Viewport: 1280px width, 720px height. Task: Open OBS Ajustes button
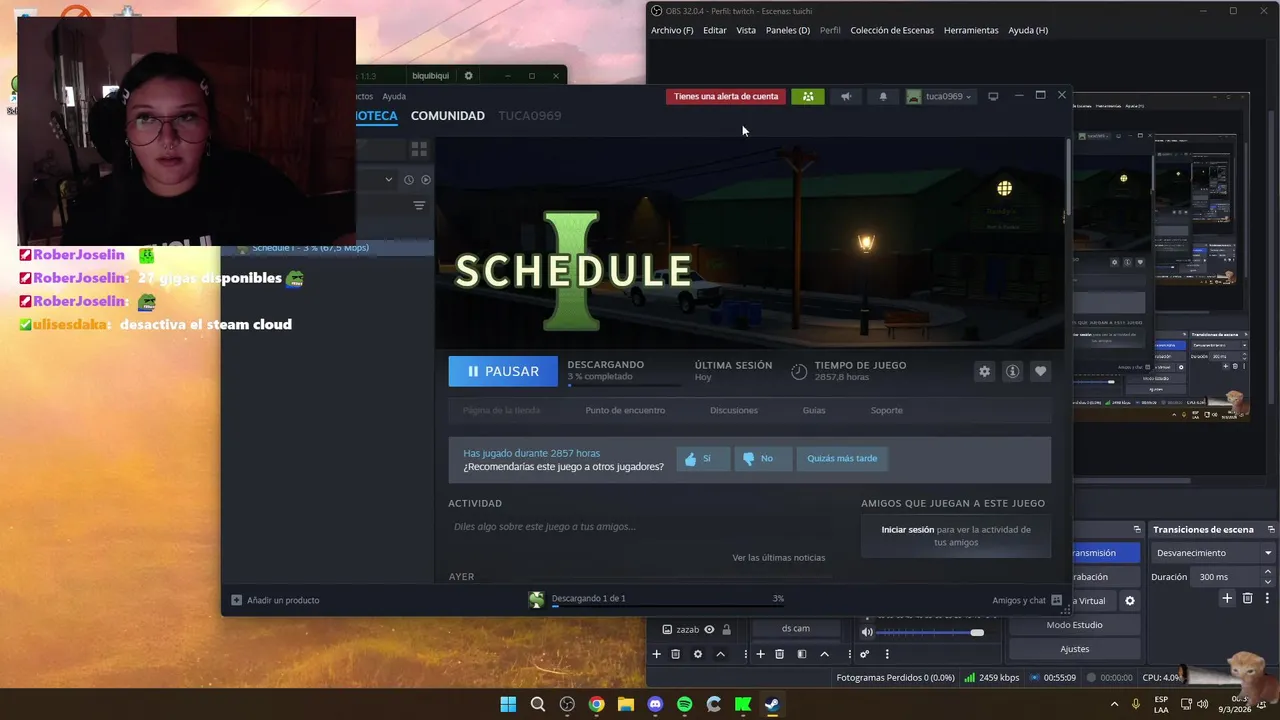point(1074,649)
